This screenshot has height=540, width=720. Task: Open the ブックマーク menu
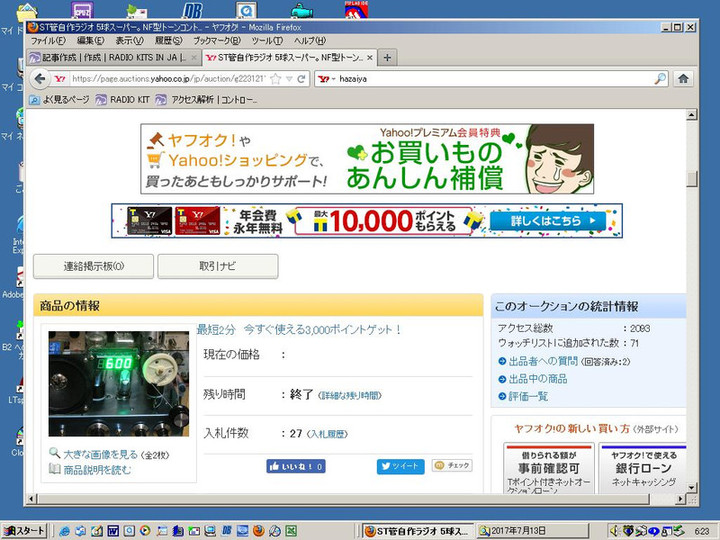[x=216, y=41]
